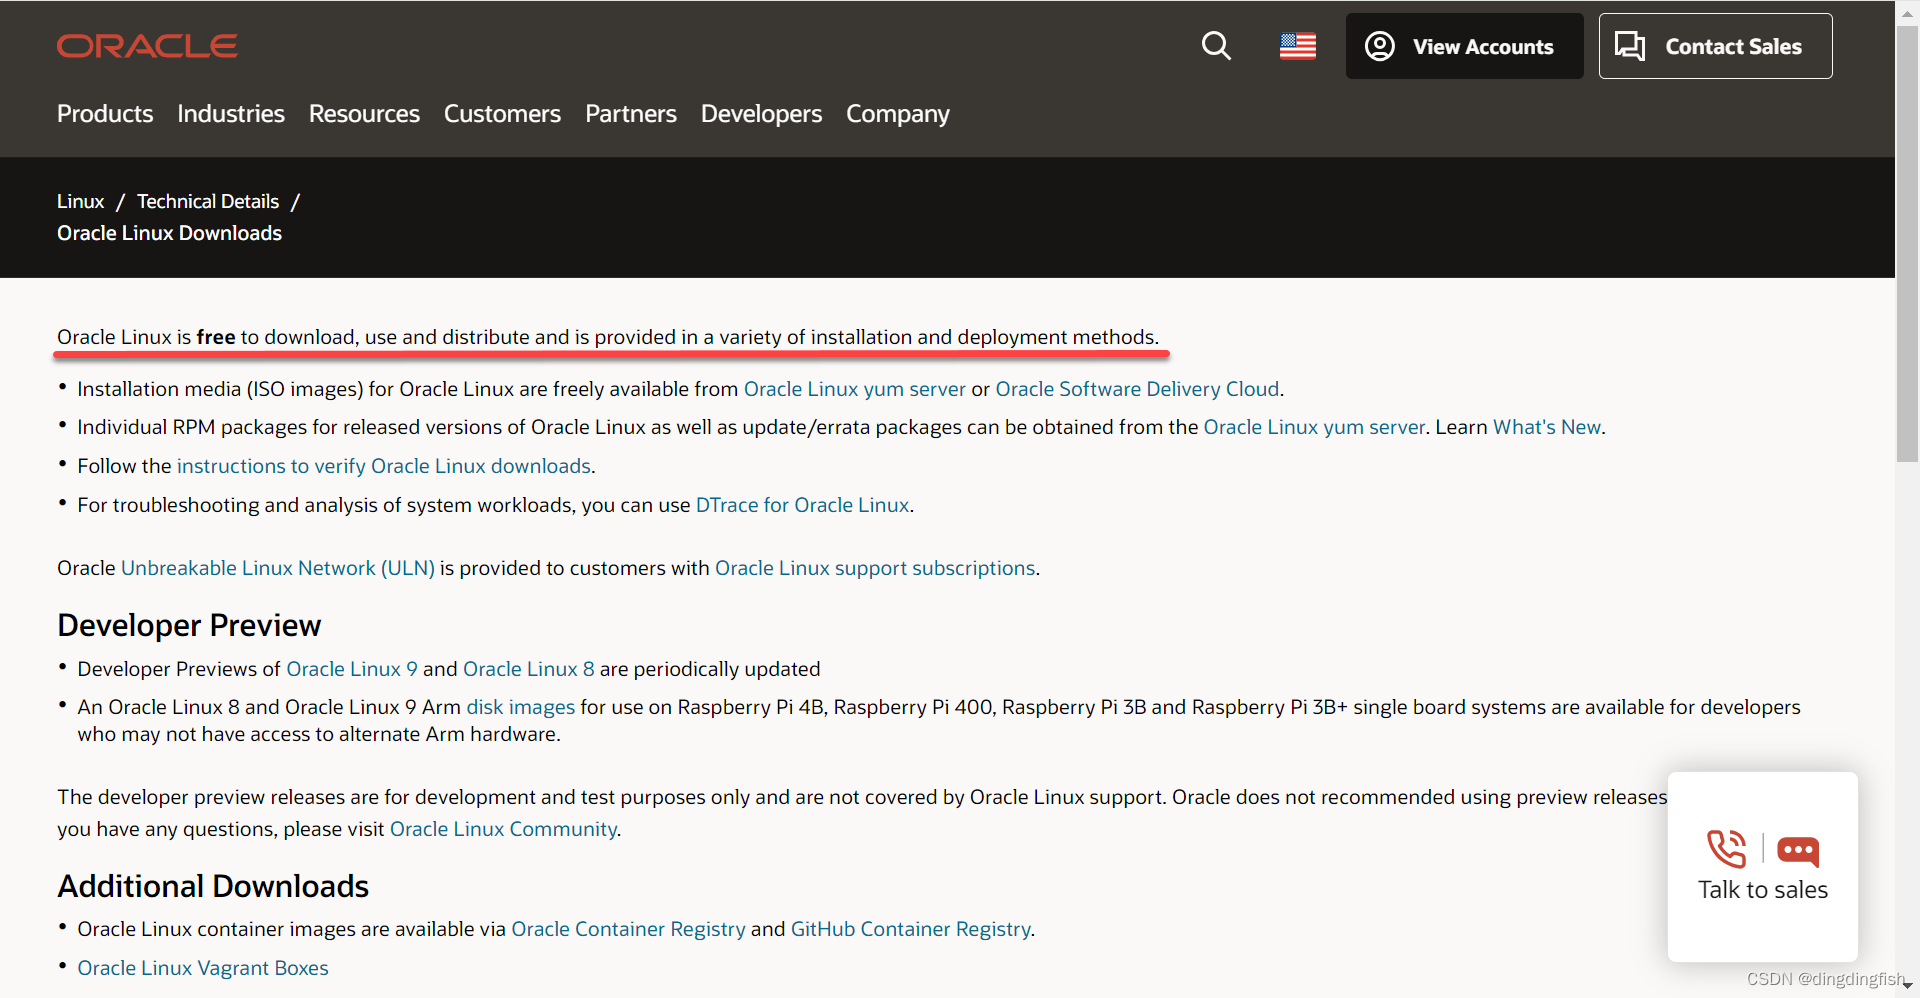Go to the Linux breadcrumb
Screen dimensions: 1920x998
(x=80, y=201)
